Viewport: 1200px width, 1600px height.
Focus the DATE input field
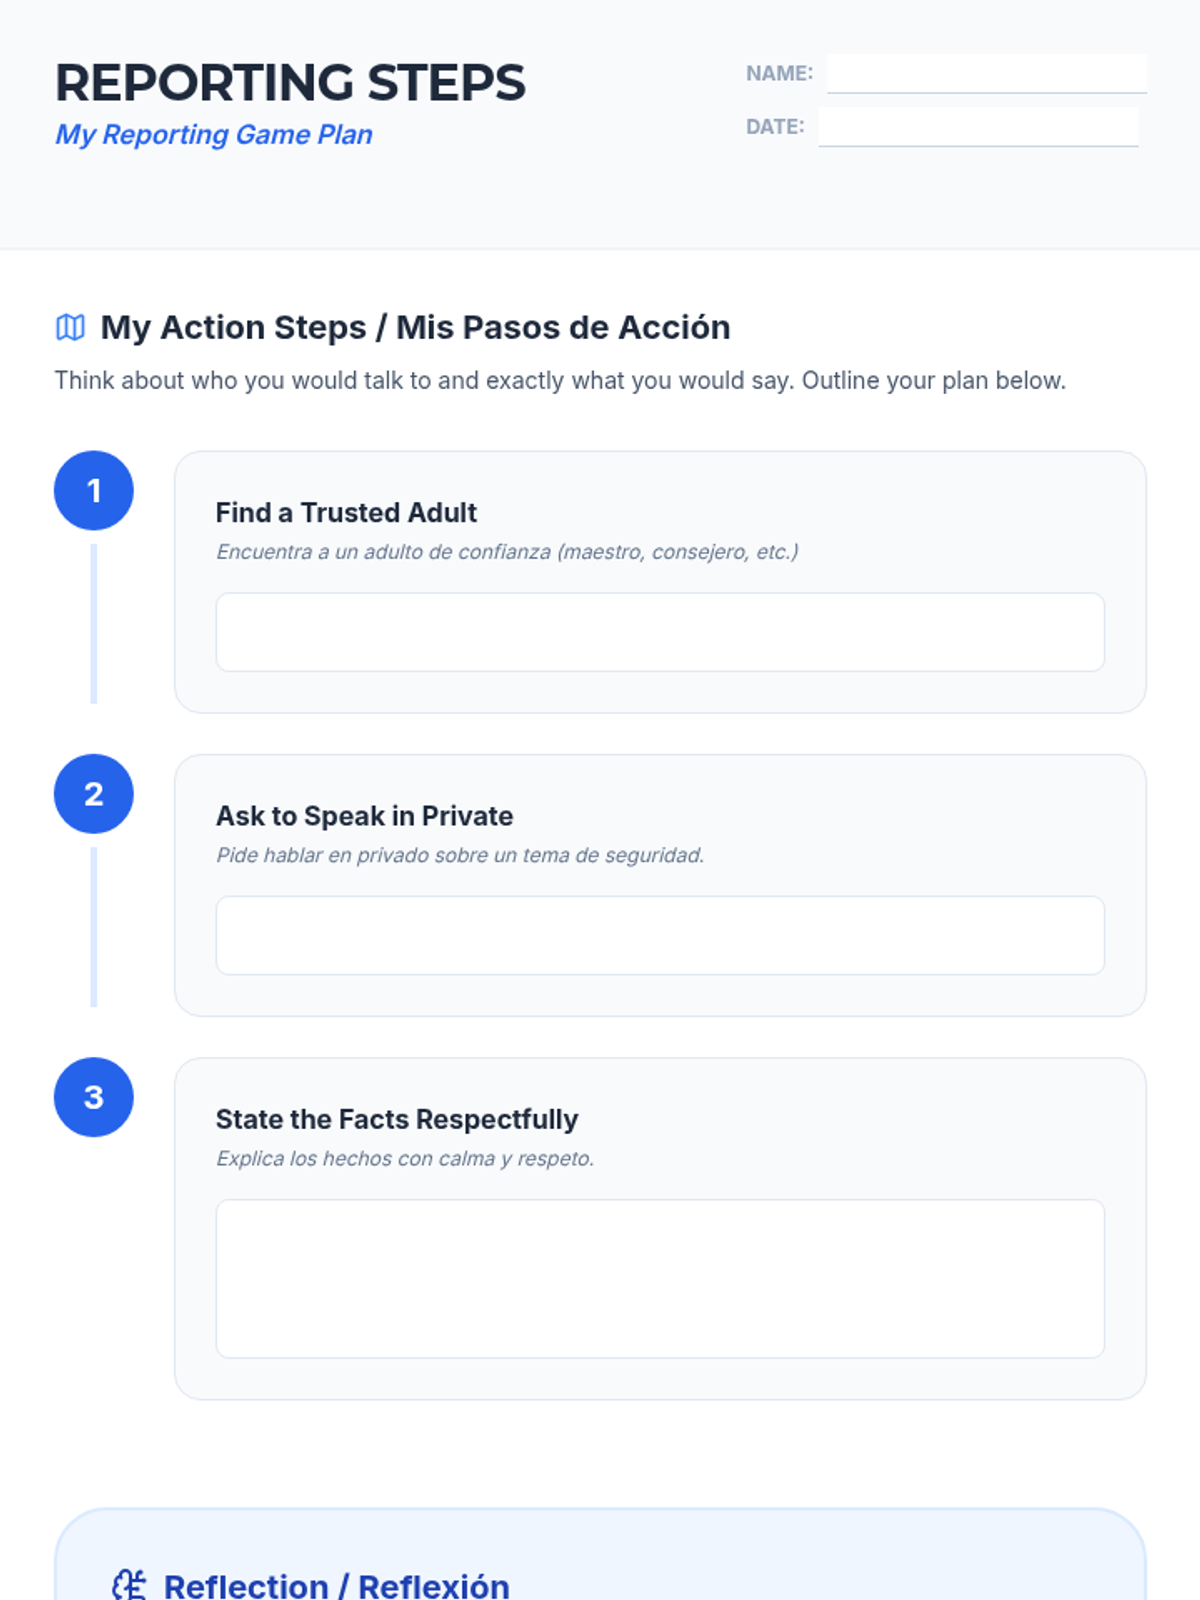tap(978, 127)
